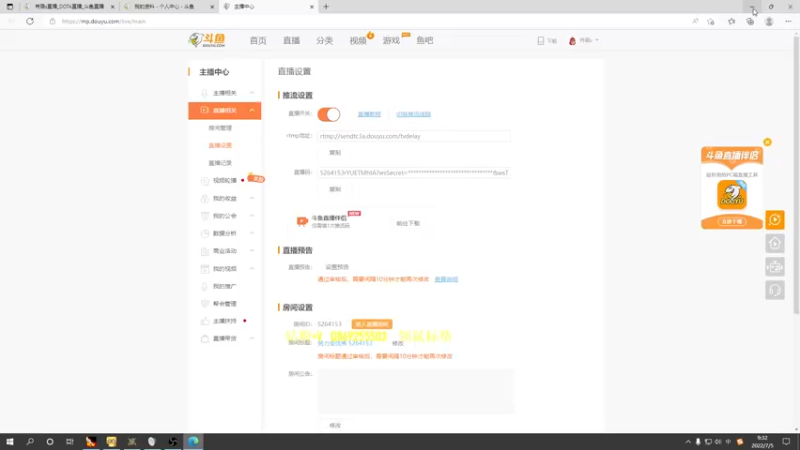
Task: Open 直播记录 in the sidebar
Action: point(220,163)
